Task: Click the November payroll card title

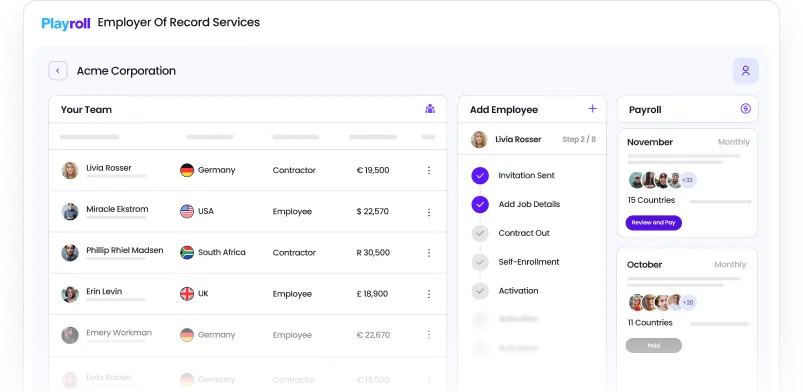Action: 650,142
